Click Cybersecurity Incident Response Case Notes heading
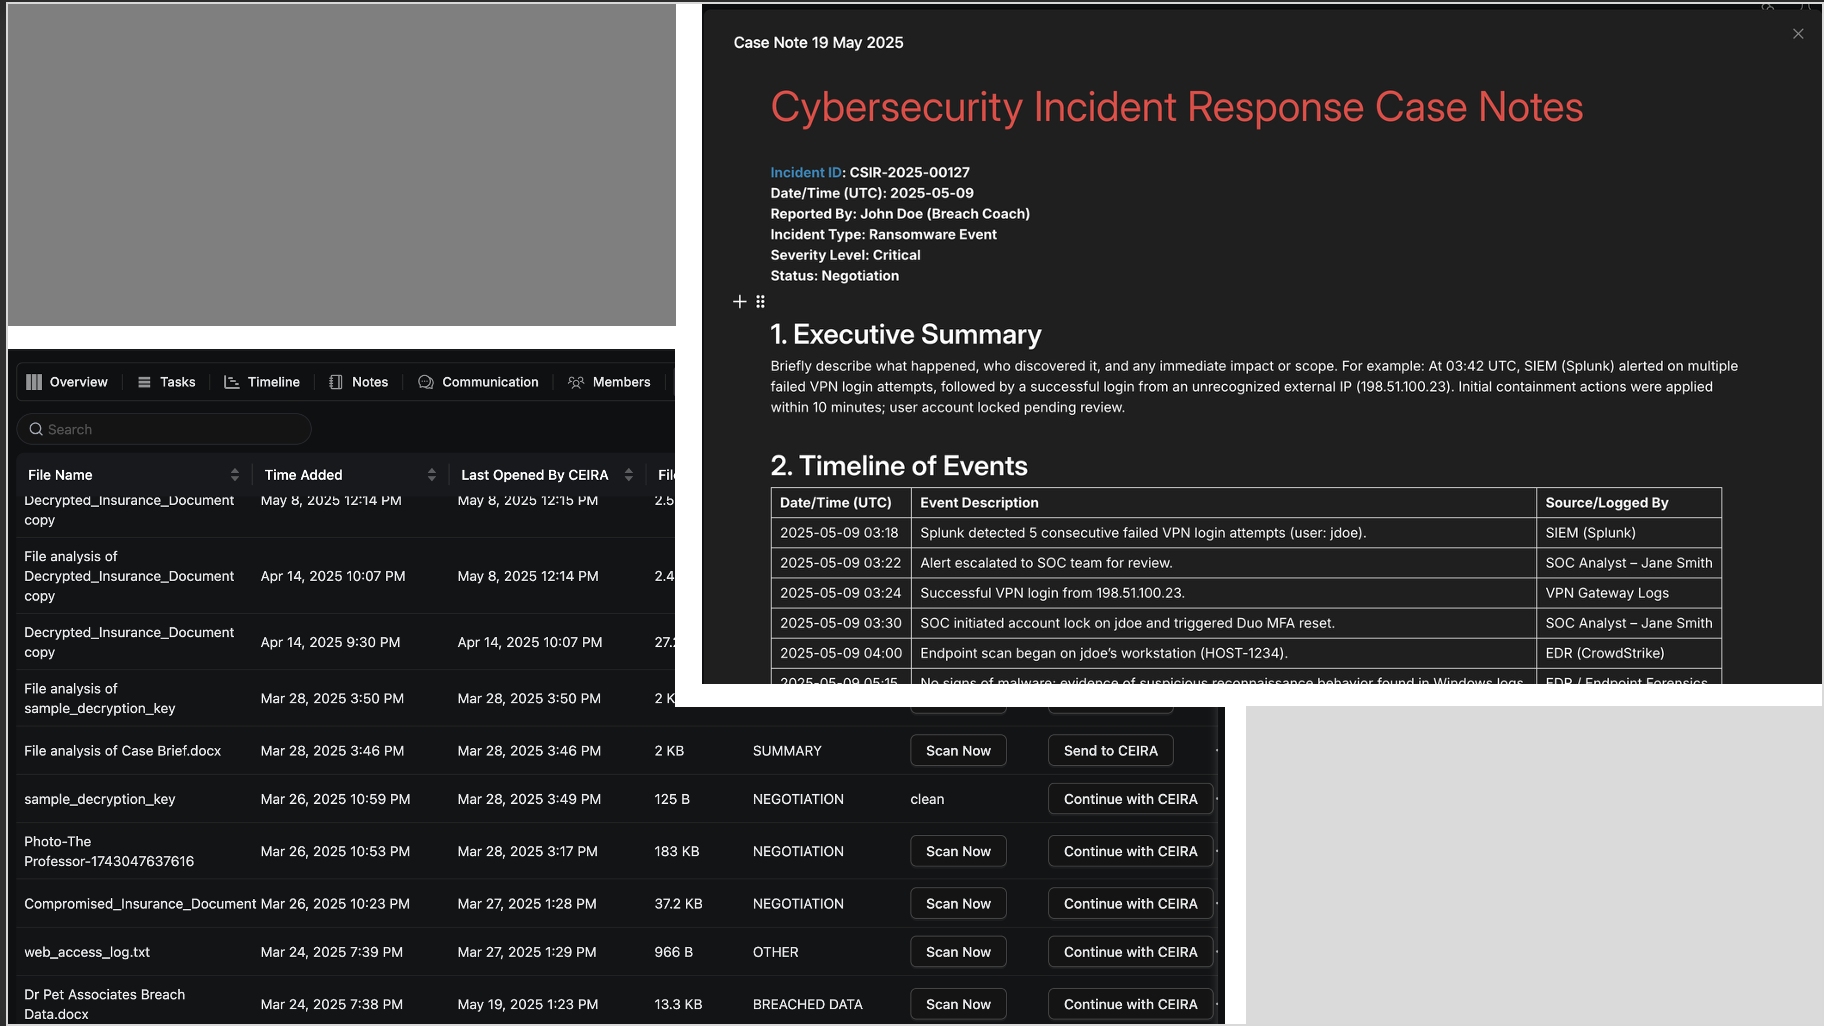 (1177, 107)
